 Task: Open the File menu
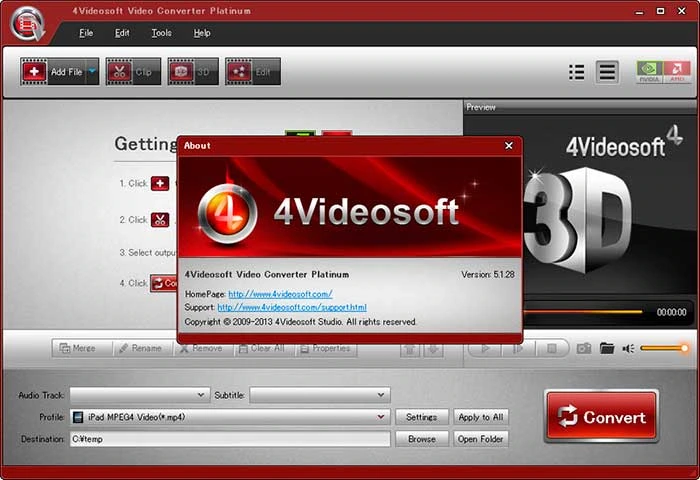pyautogui.click(x=86, y=33)
